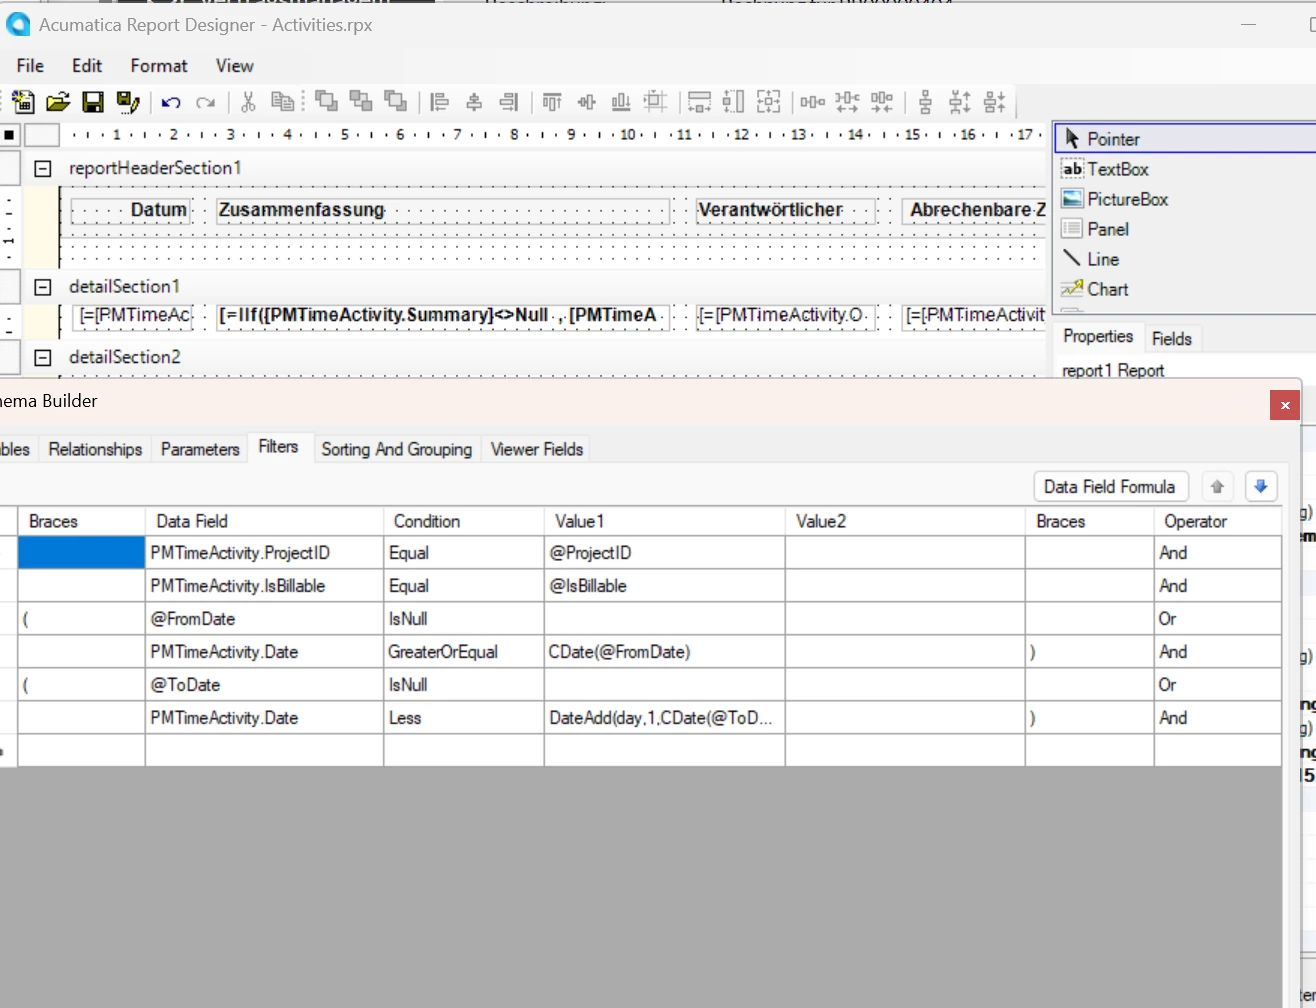Click the New report toolbar icon
The width and height of the screenshot is (1316, 1008).
tap(23, 101)
